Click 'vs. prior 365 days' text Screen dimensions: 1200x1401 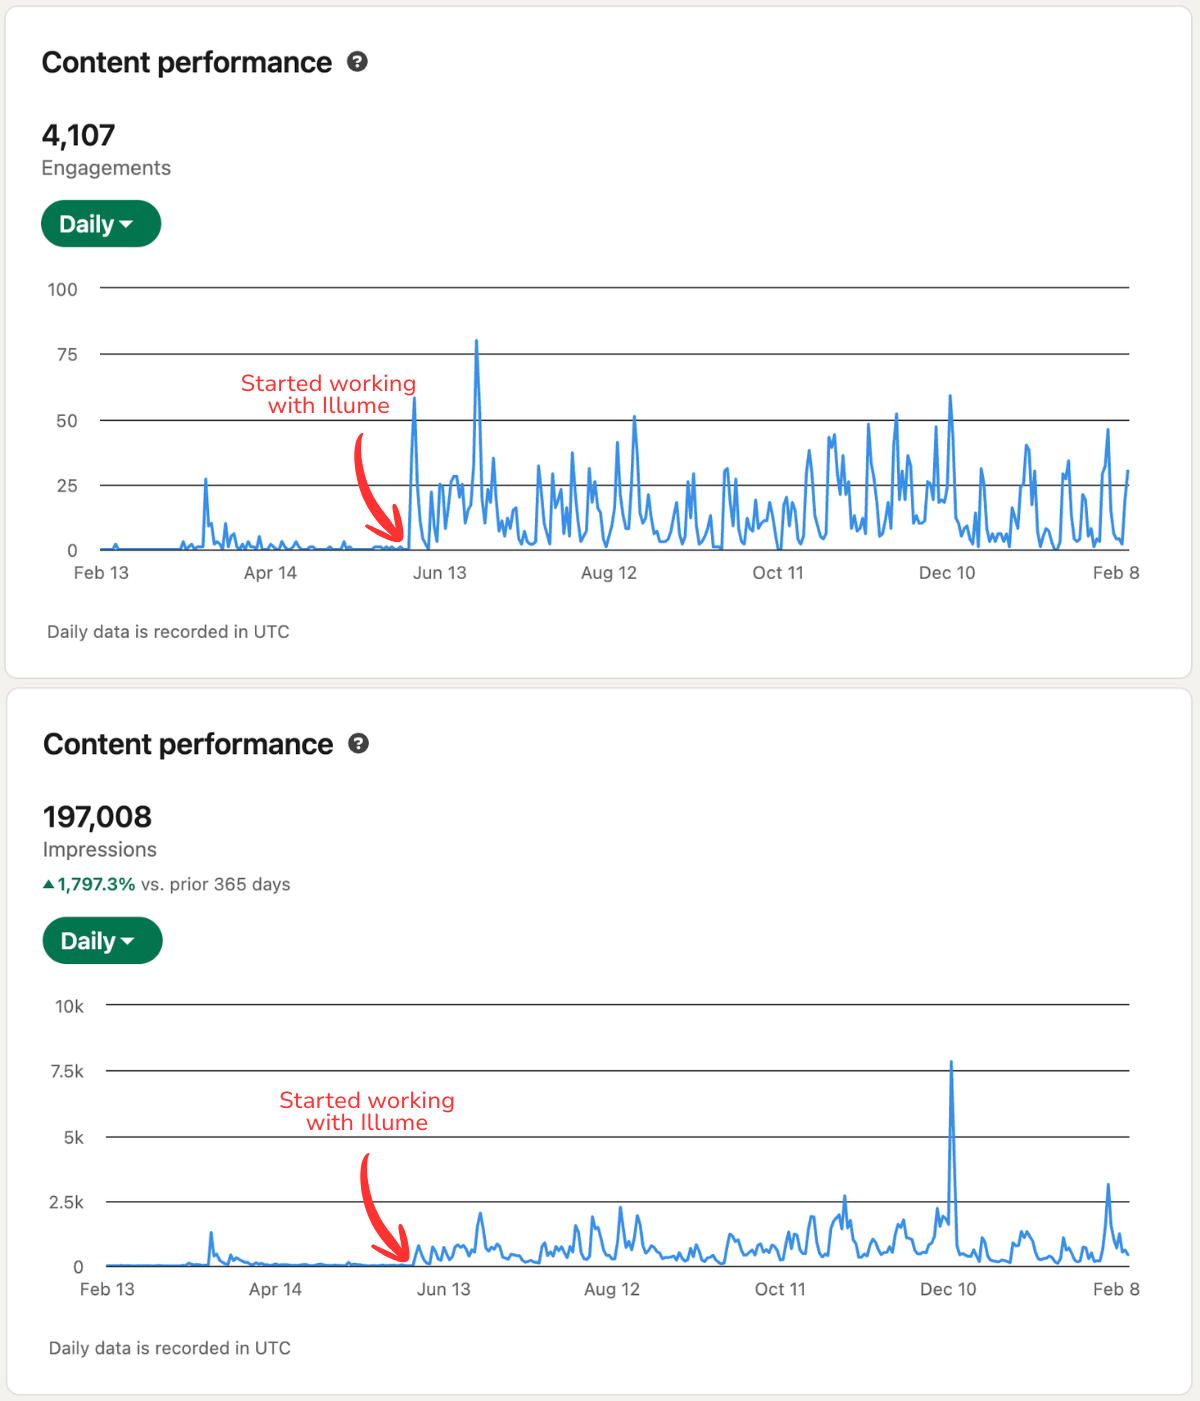coord(216,884)
